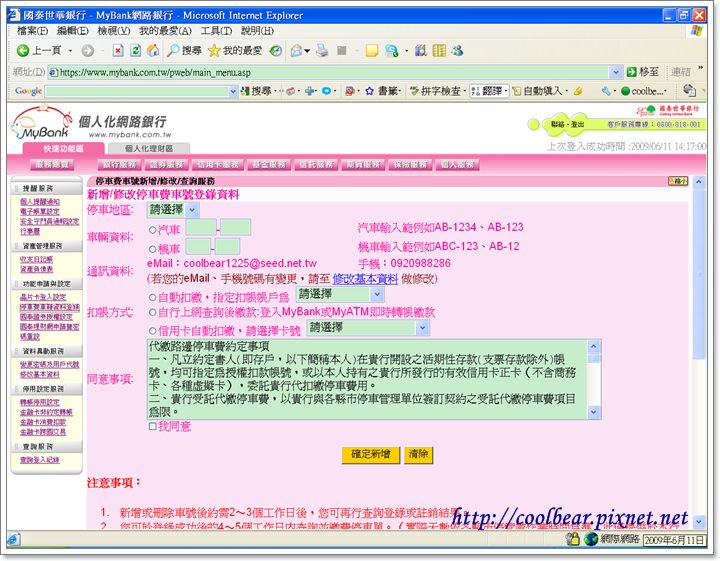Select the 汽車 (car) radio button
Viewport: 720px width, 561px height.
(152, 230)
